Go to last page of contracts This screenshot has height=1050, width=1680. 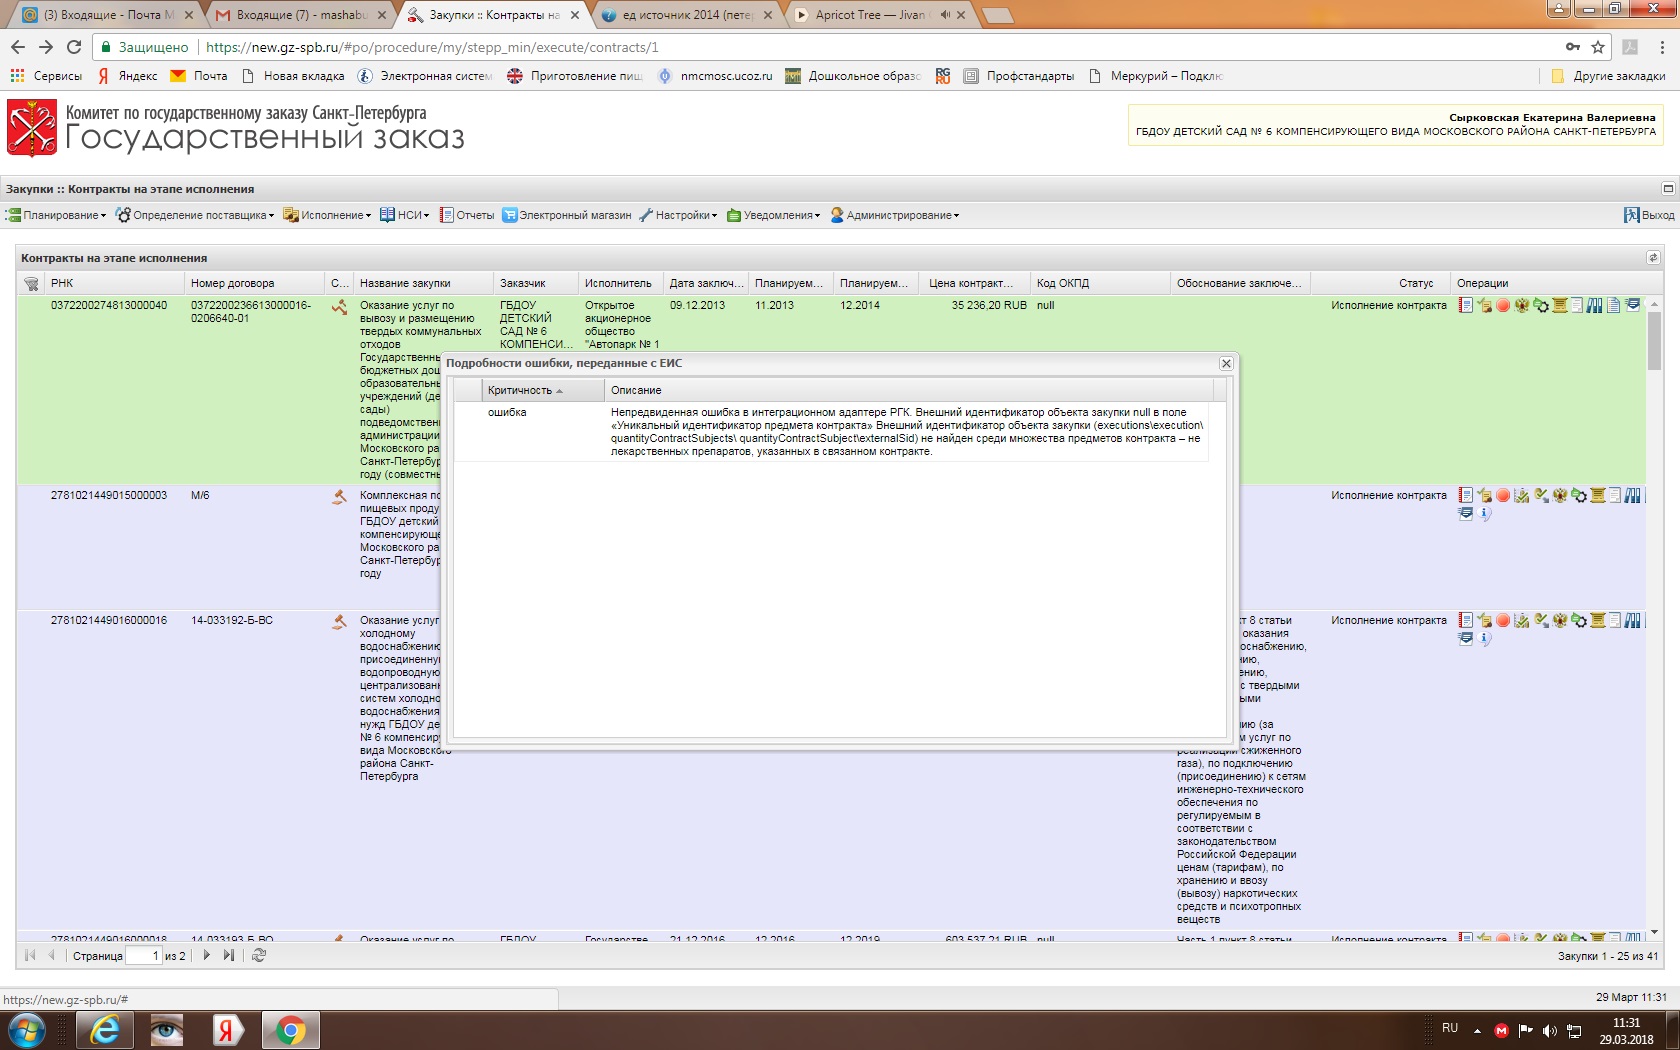pyautogui.click(x=229, y=955)
